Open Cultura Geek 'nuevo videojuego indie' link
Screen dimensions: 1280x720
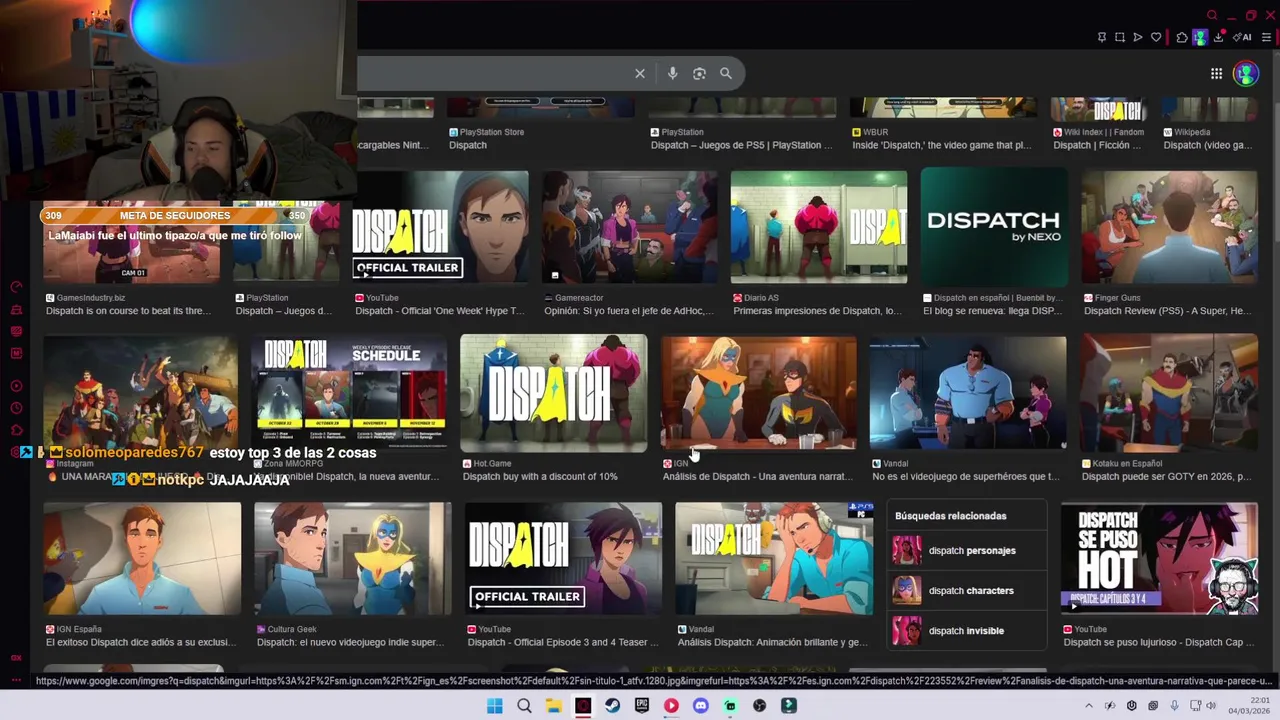point(349,642)
